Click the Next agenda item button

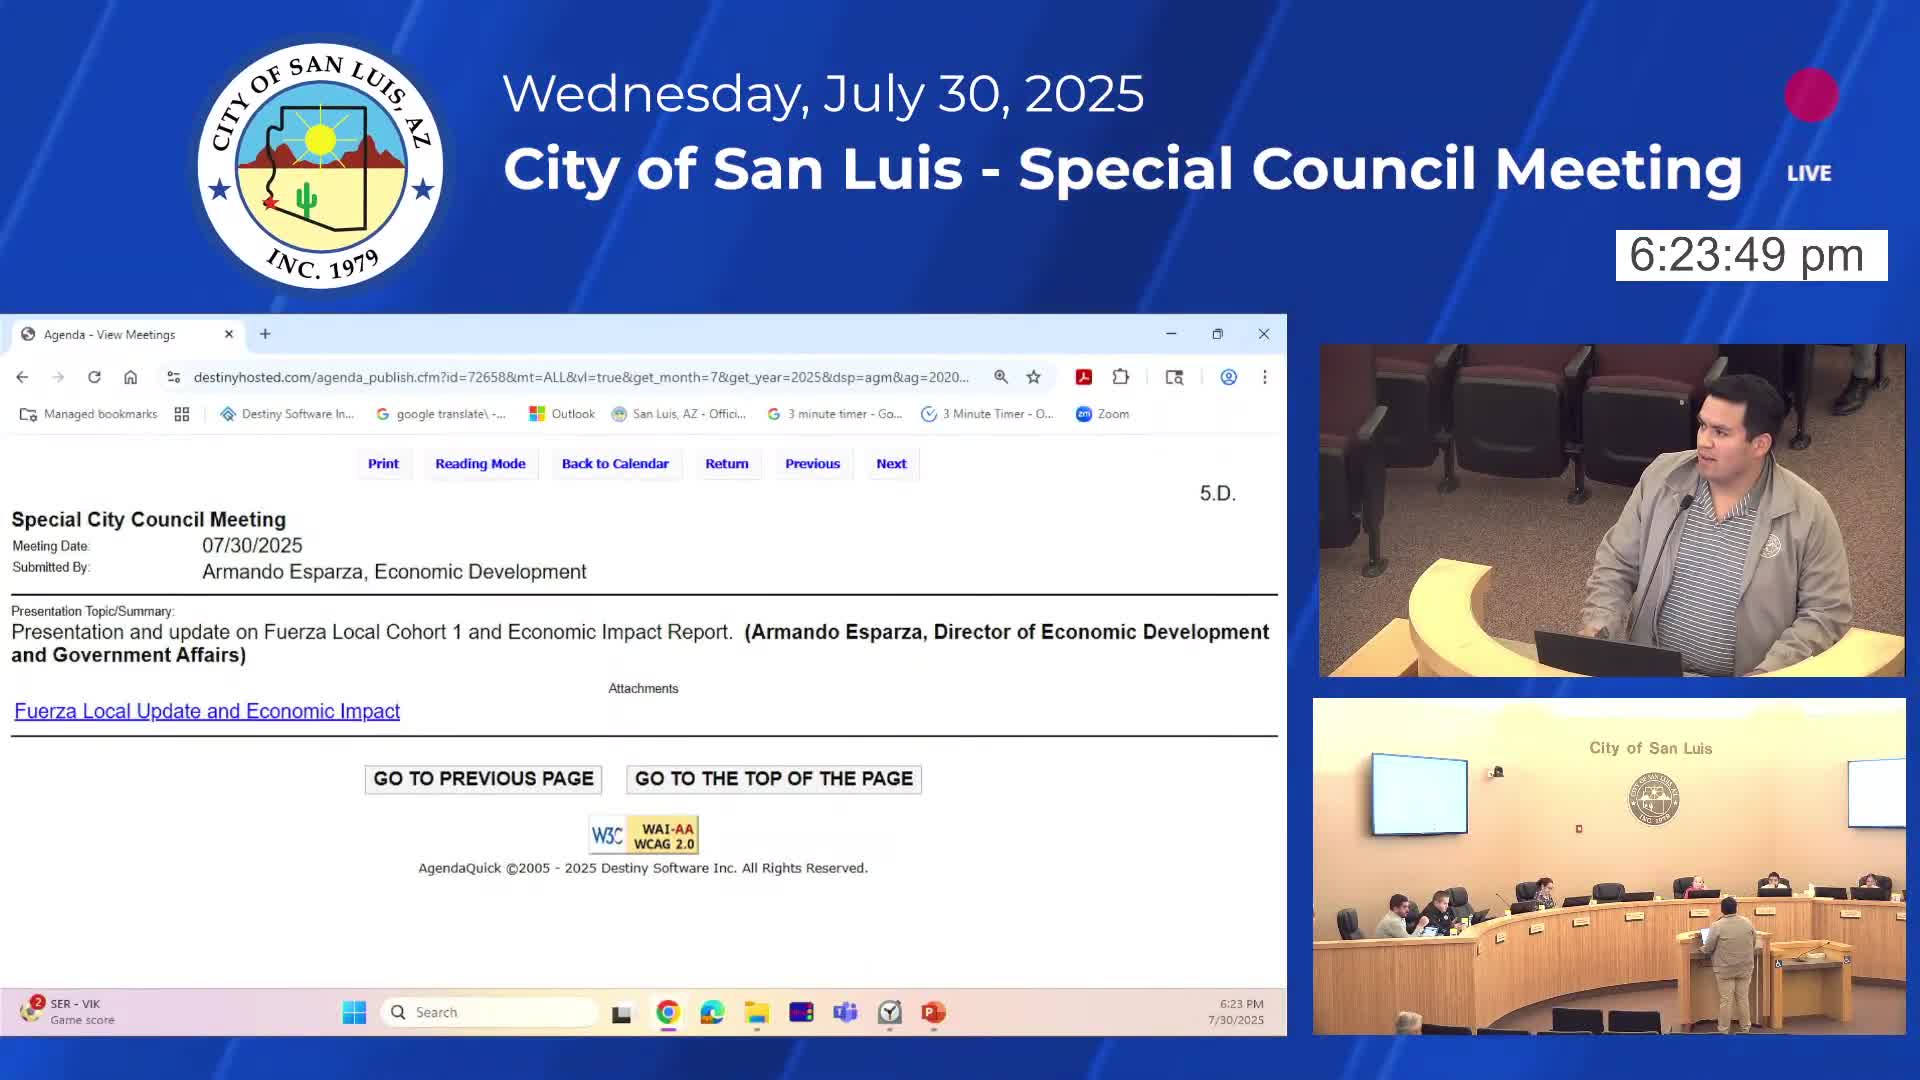(891, 464)
